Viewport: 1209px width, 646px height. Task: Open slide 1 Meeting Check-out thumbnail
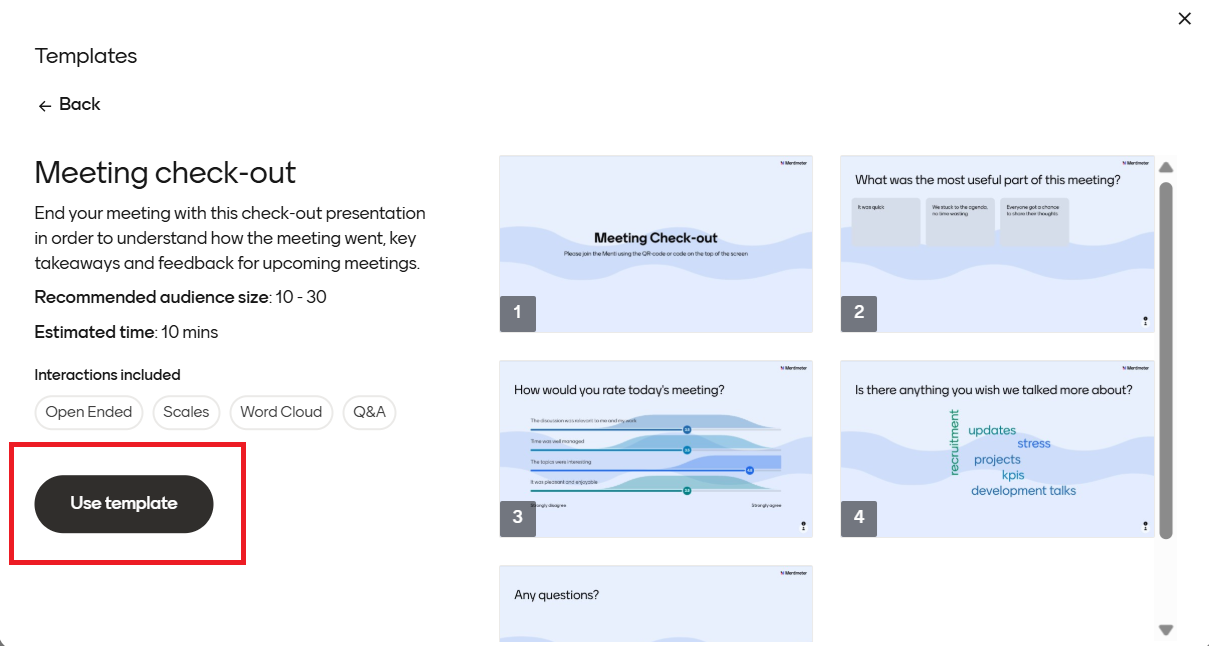tap(656, 244)
